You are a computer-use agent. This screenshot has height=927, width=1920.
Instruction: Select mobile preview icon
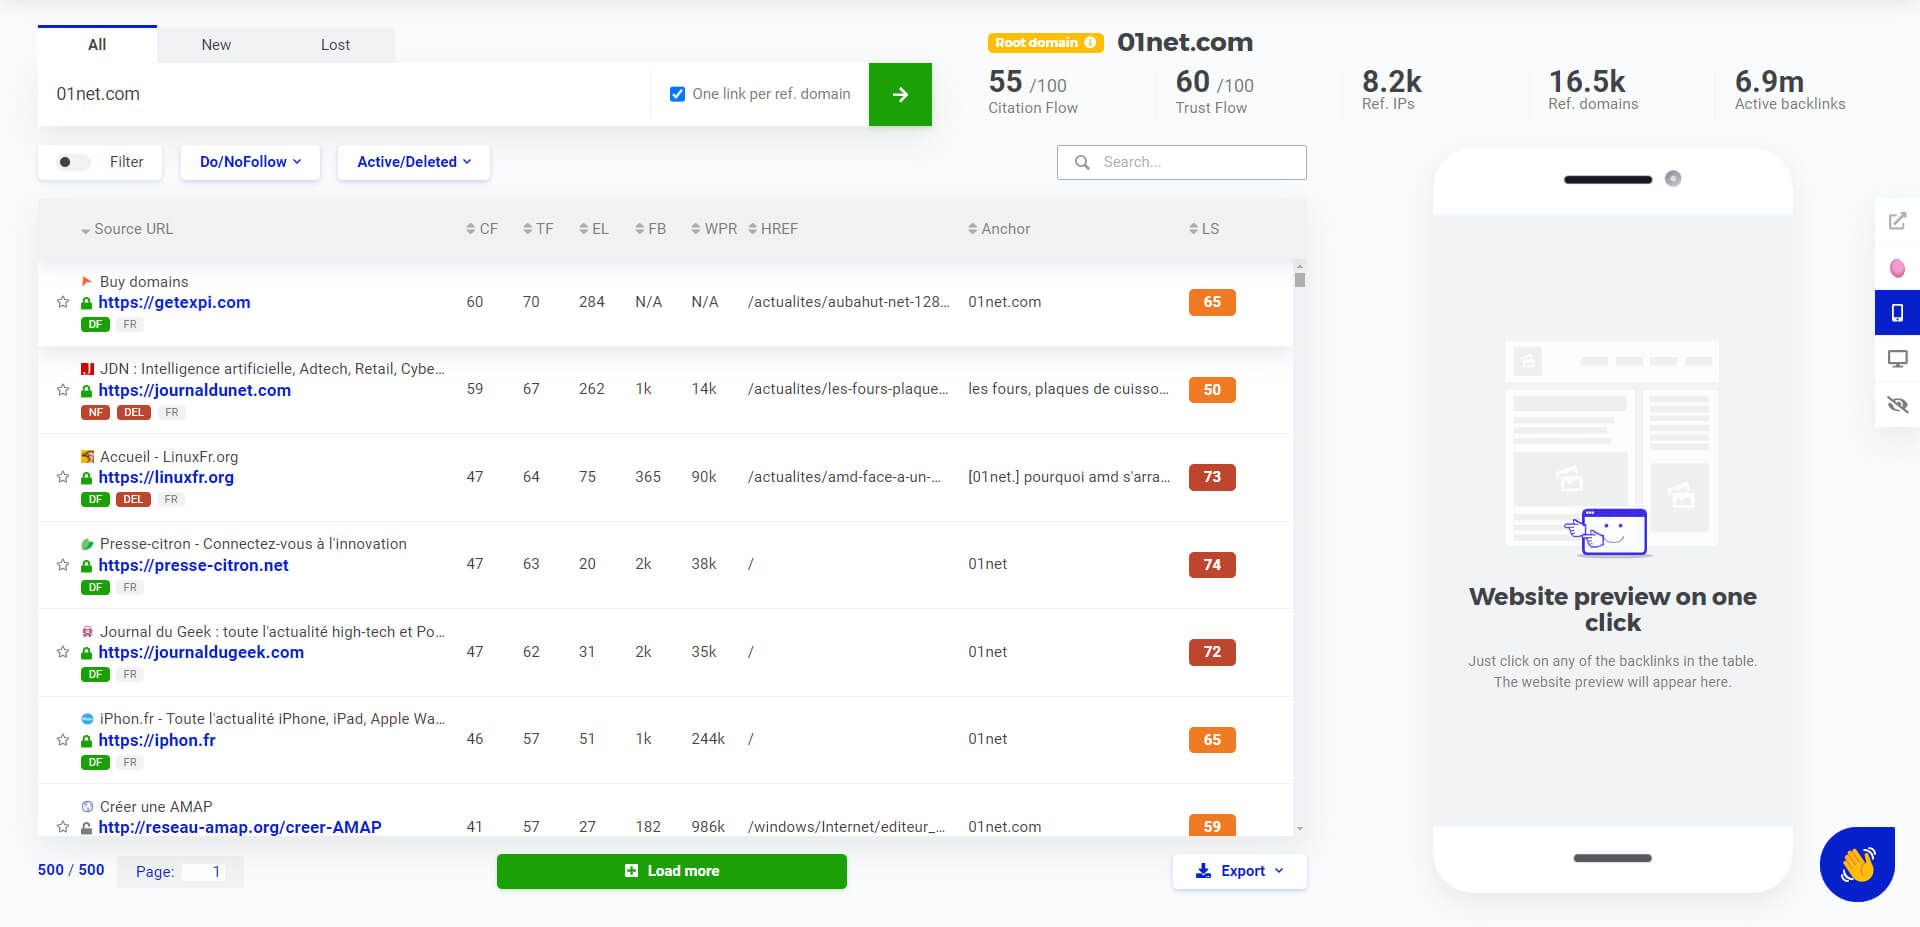tap(1897, 313)
